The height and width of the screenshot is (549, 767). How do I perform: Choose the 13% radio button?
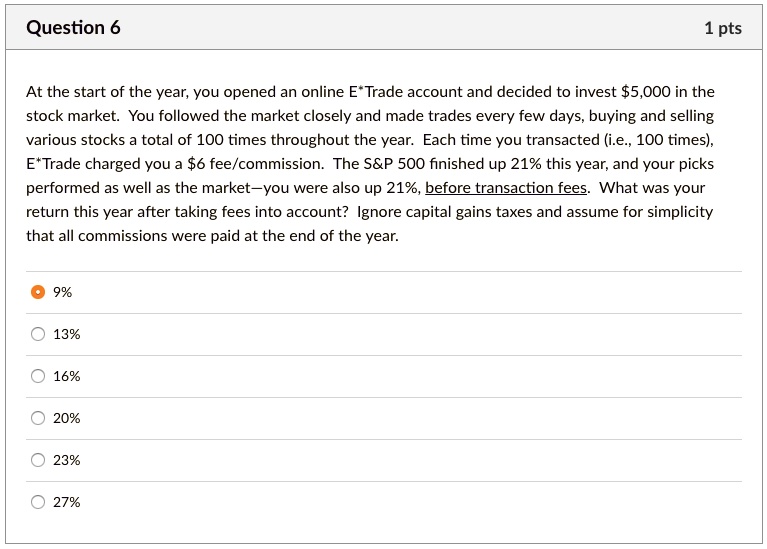(x=38, y=334)
